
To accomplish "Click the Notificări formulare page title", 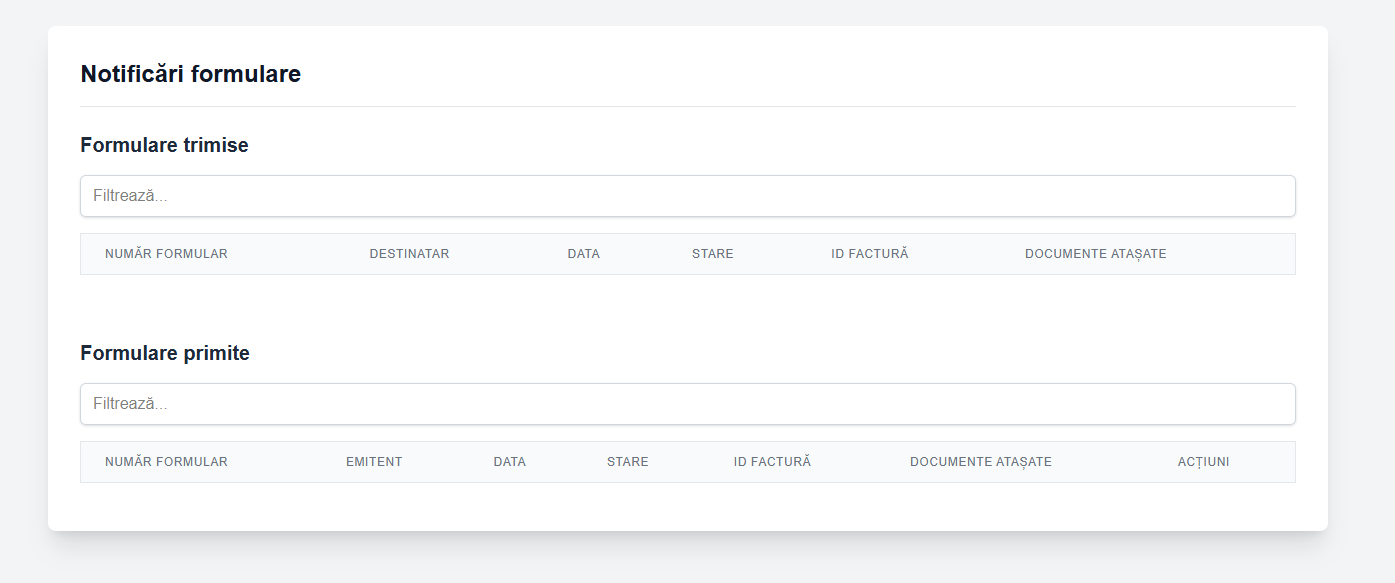I will [190, 74].
